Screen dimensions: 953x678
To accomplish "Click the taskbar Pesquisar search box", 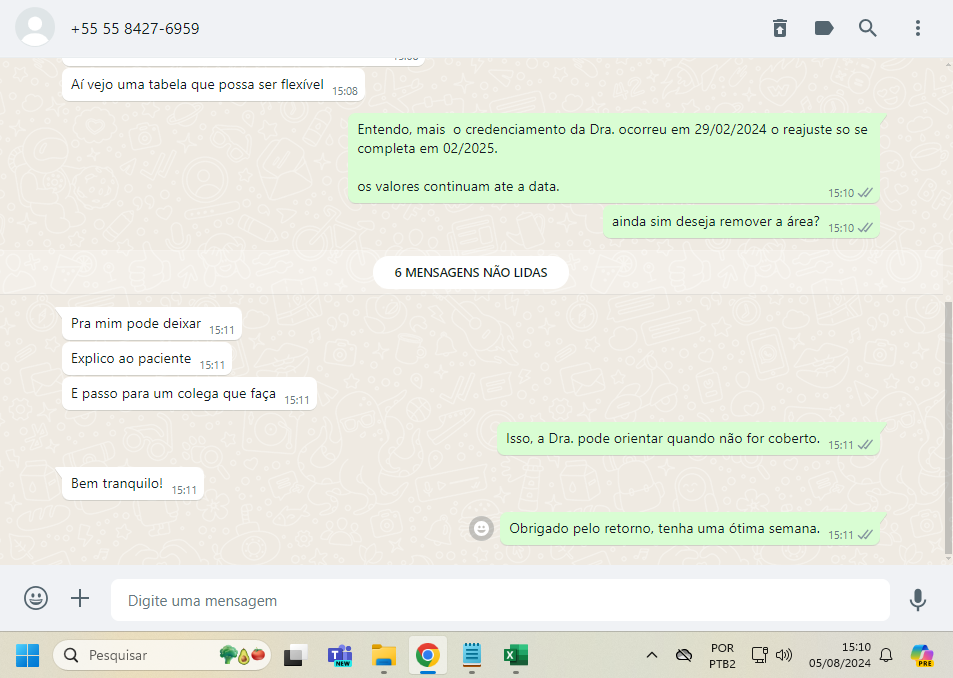I will [x=162, y=655].
